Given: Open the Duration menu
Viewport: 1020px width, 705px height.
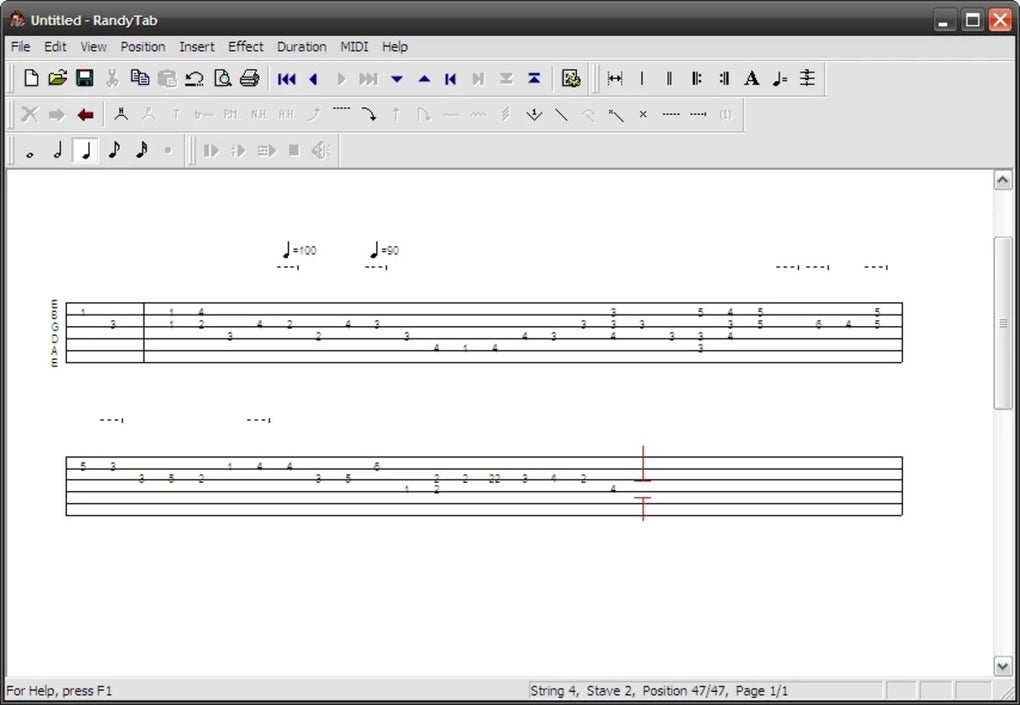Looking at the screenshot, I should point(301,46).
